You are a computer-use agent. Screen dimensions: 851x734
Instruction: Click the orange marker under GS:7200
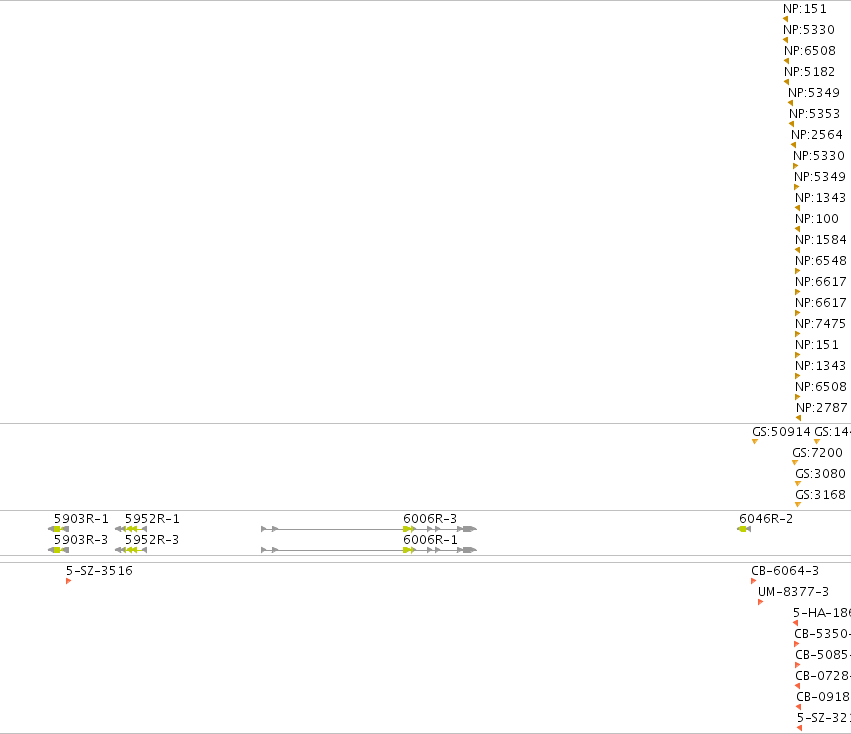(x=795, y=463)
